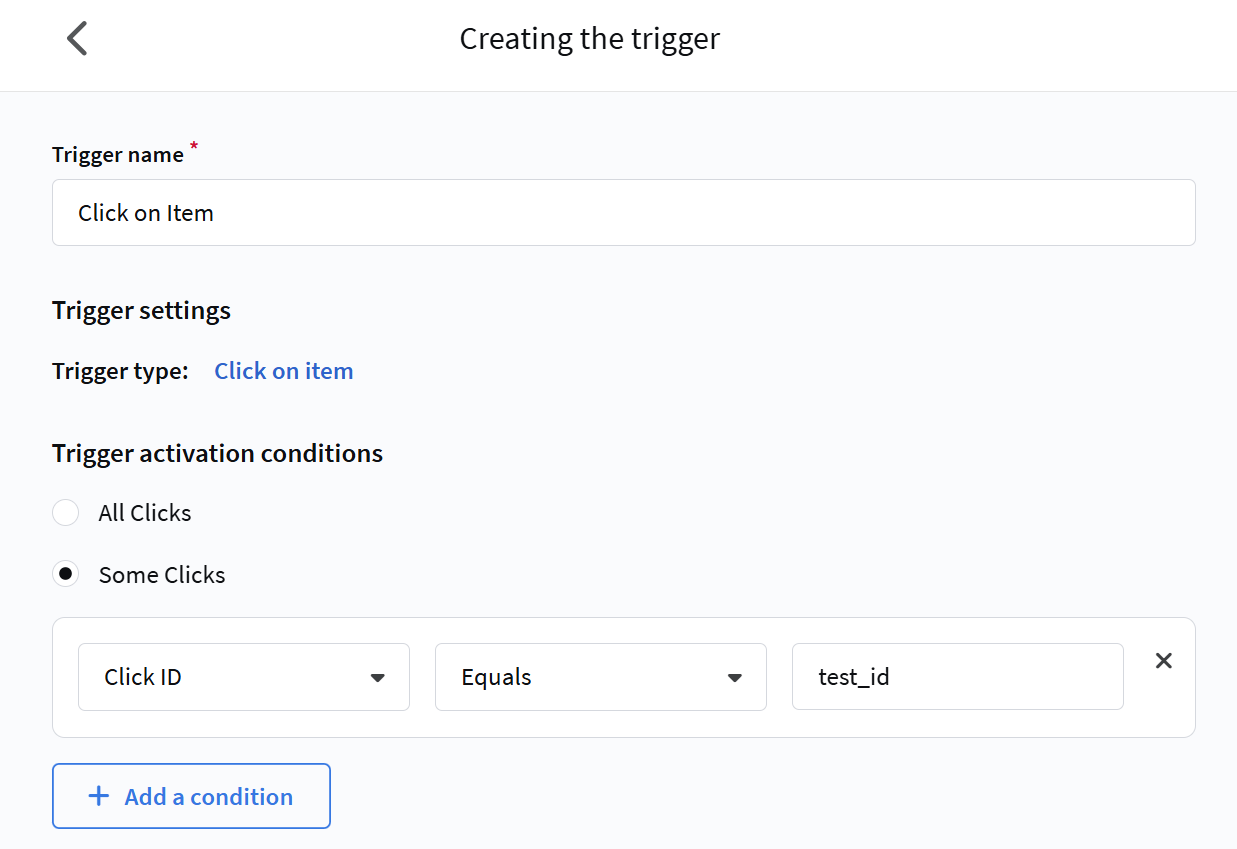Select the All Clicks radio button
This screenshot has width=1237, height=849.
(66, 513)
